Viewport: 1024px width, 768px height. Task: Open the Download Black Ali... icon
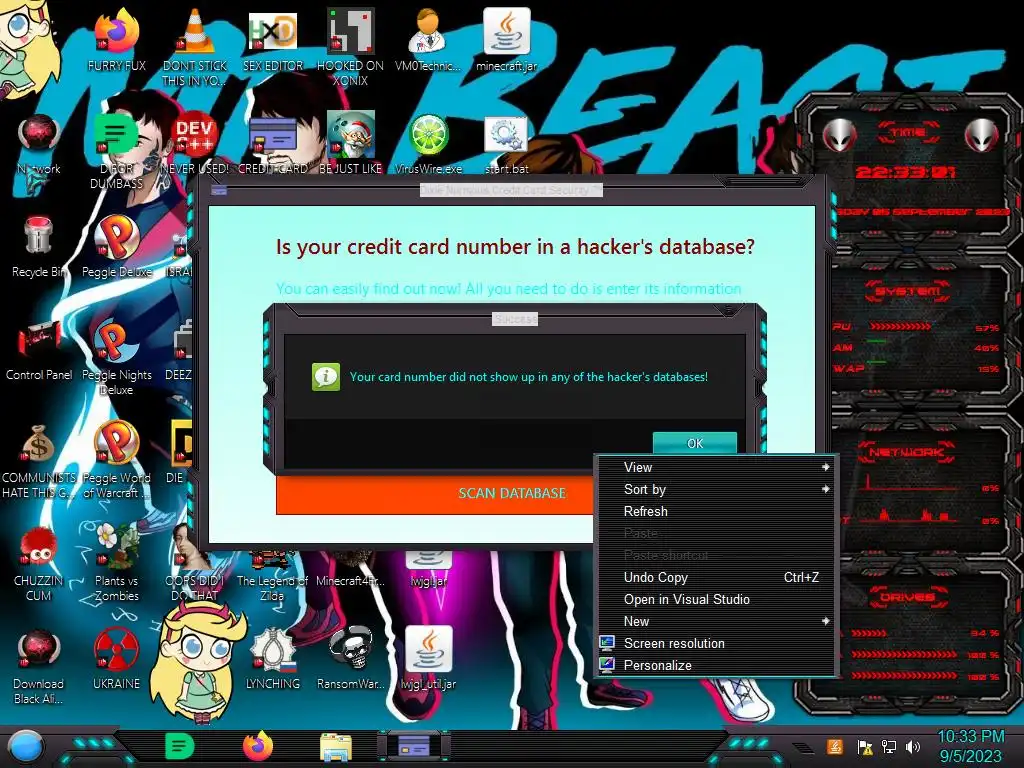[39, 650]
